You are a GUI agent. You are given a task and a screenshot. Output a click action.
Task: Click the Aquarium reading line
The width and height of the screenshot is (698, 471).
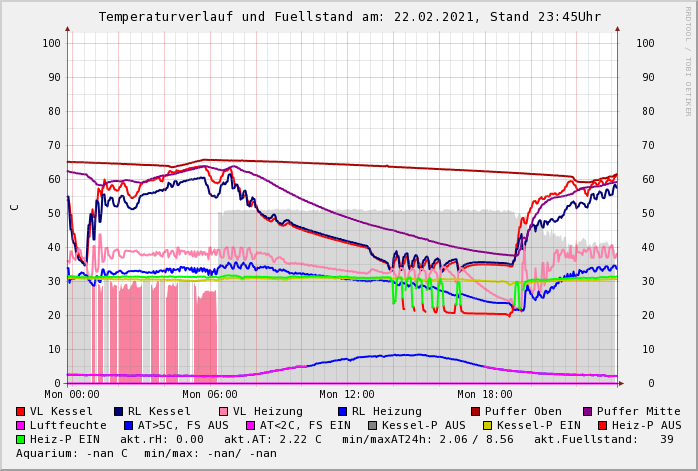tap(146, 454)
